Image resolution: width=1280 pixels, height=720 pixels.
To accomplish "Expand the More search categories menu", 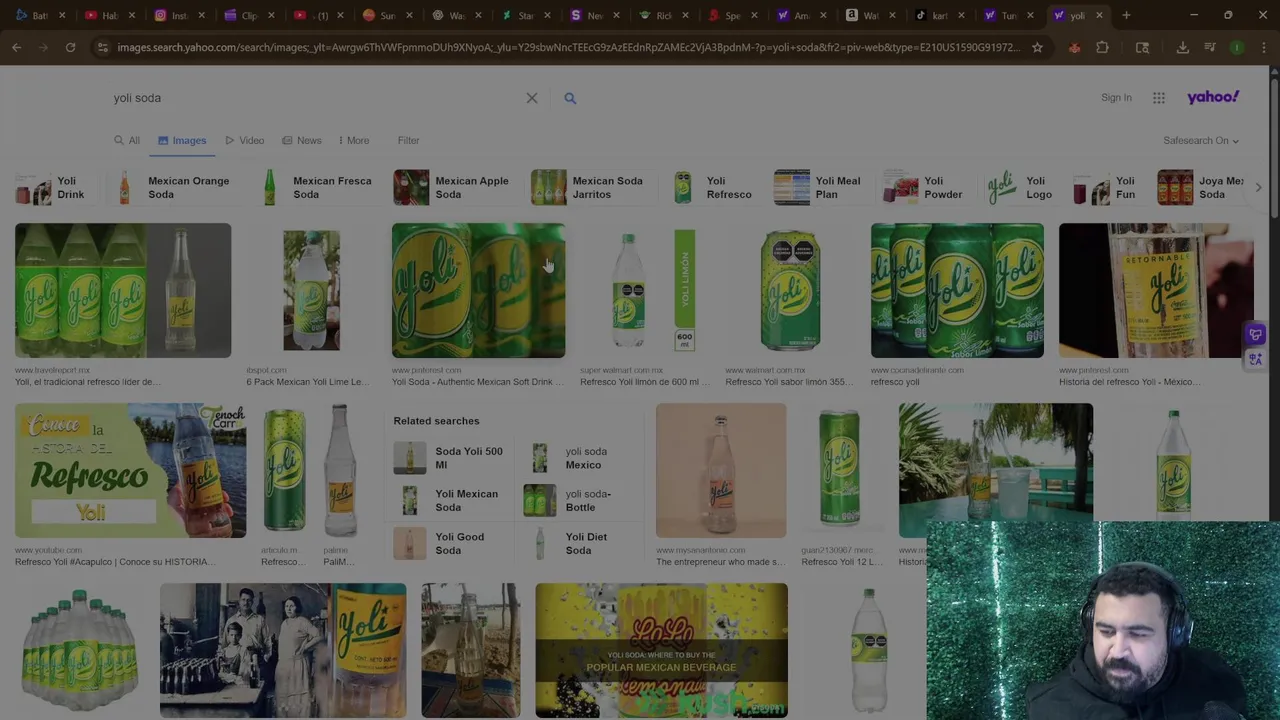I will coord(354,140).
